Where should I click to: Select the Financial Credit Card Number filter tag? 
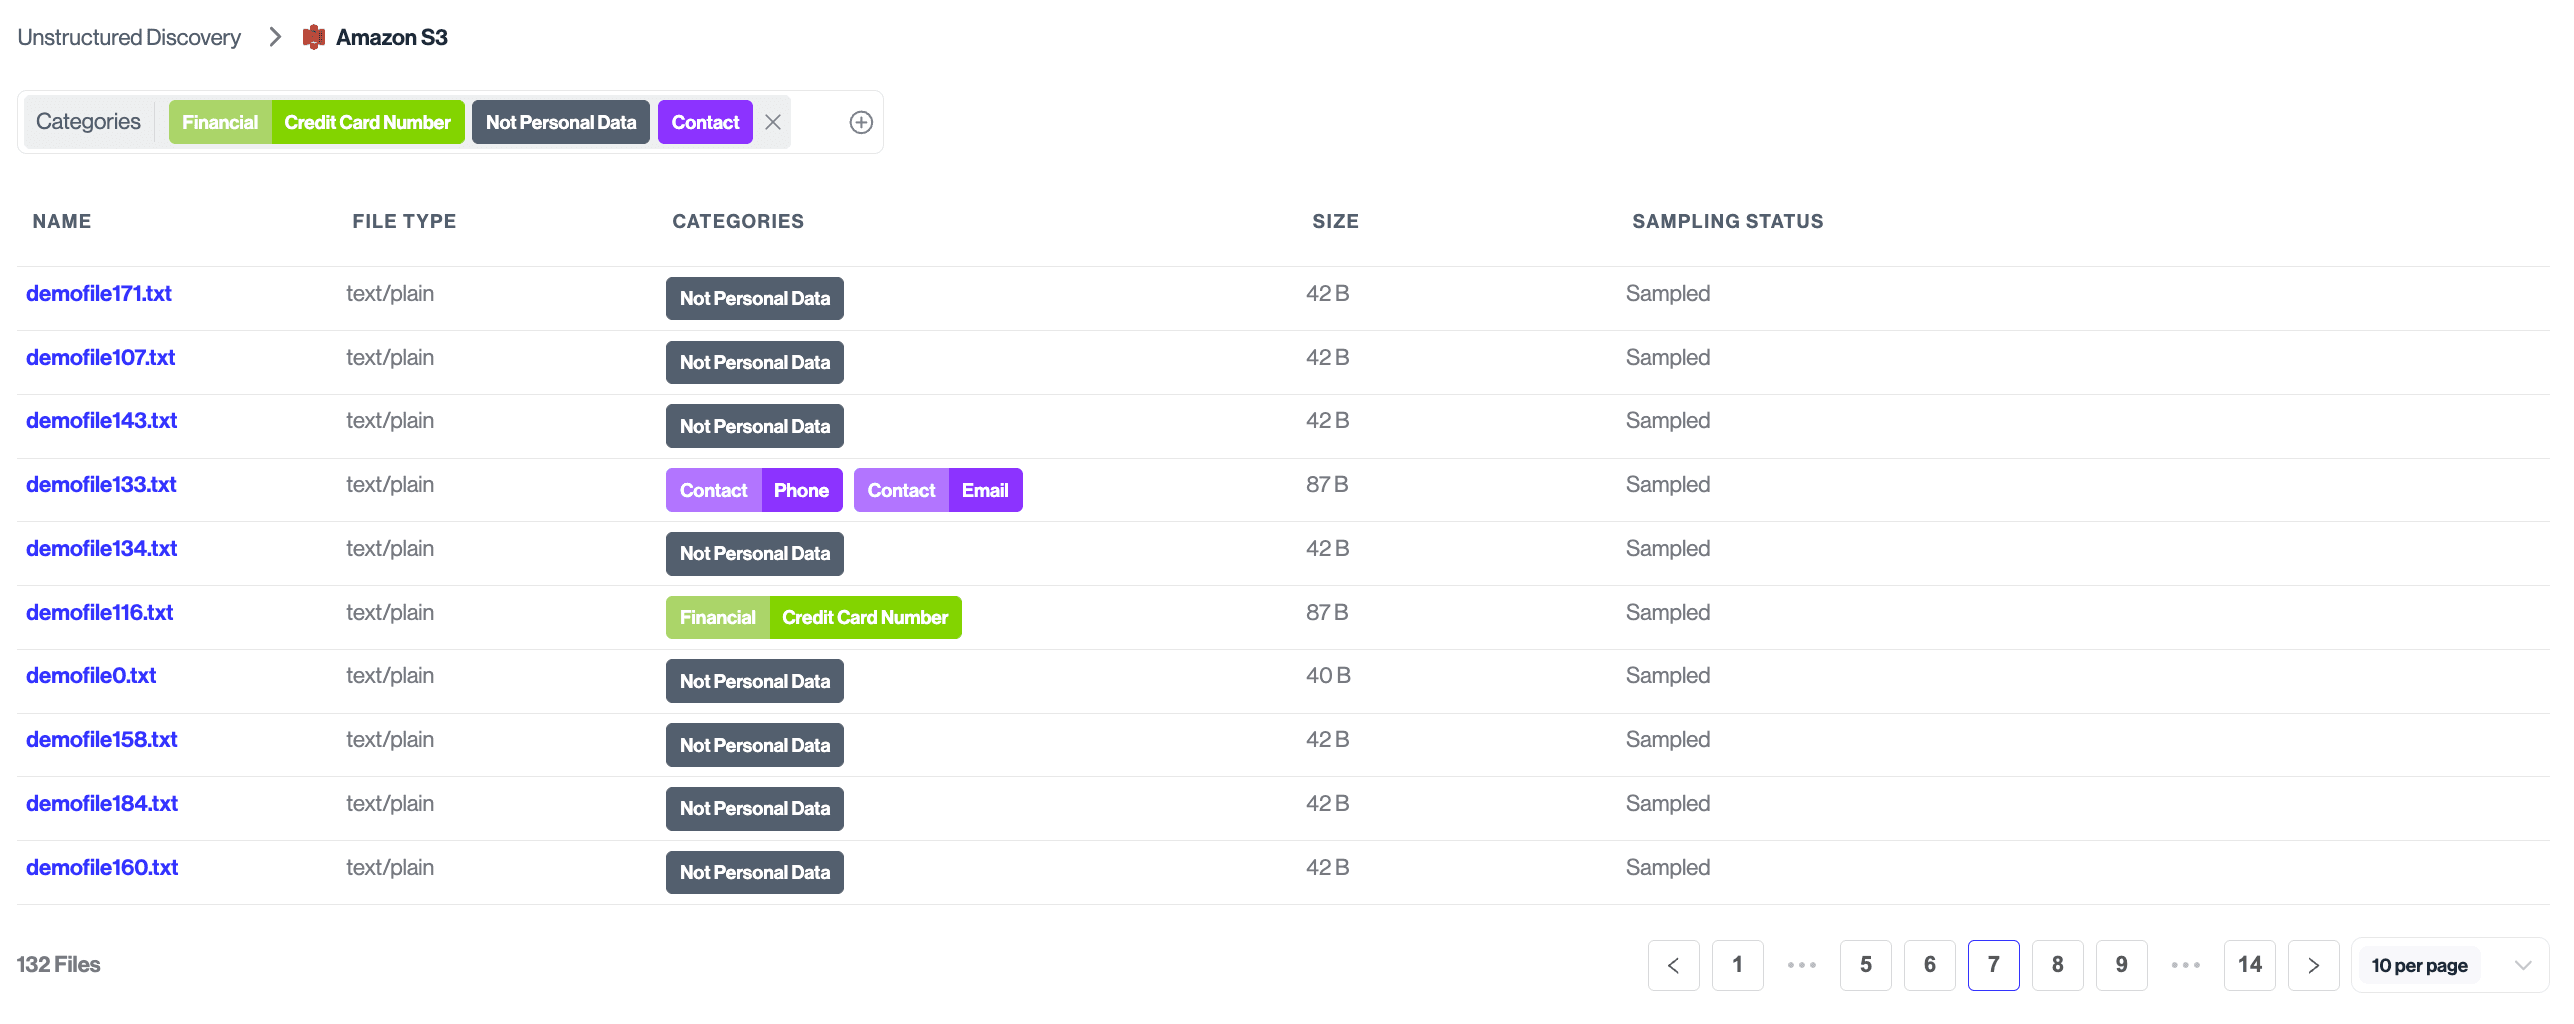(316, 122)
